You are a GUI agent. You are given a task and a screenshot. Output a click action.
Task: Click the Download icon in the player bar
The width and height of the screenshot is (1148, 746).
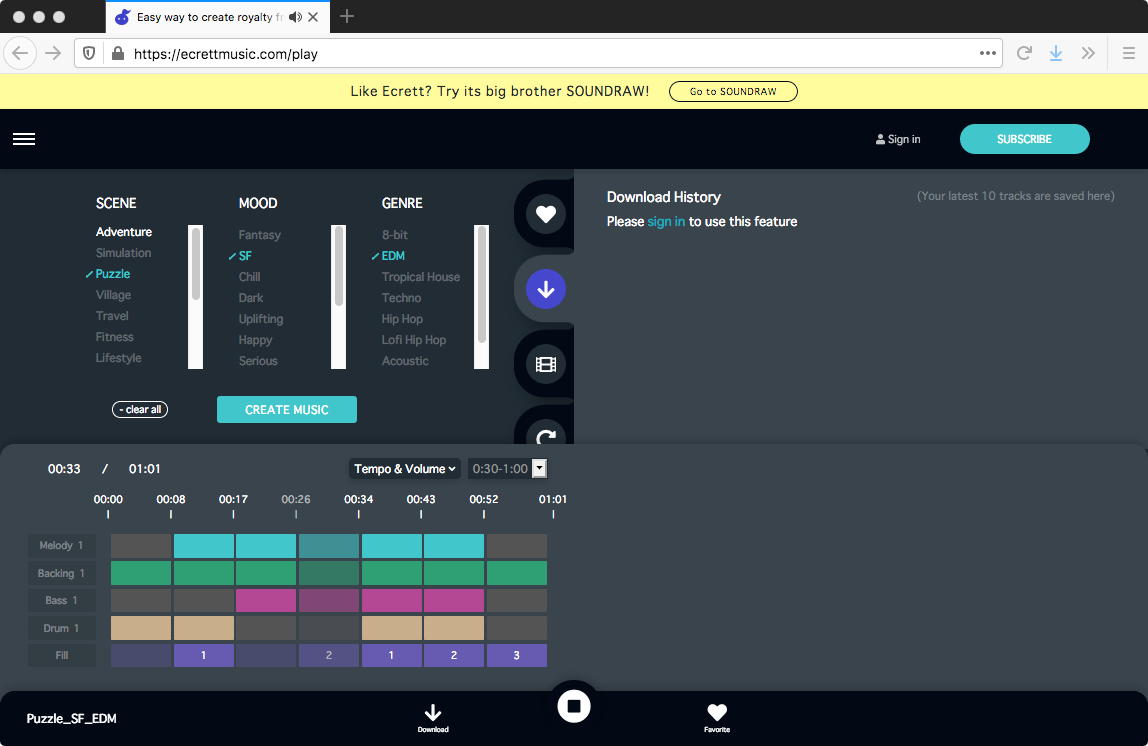point(433,717)
